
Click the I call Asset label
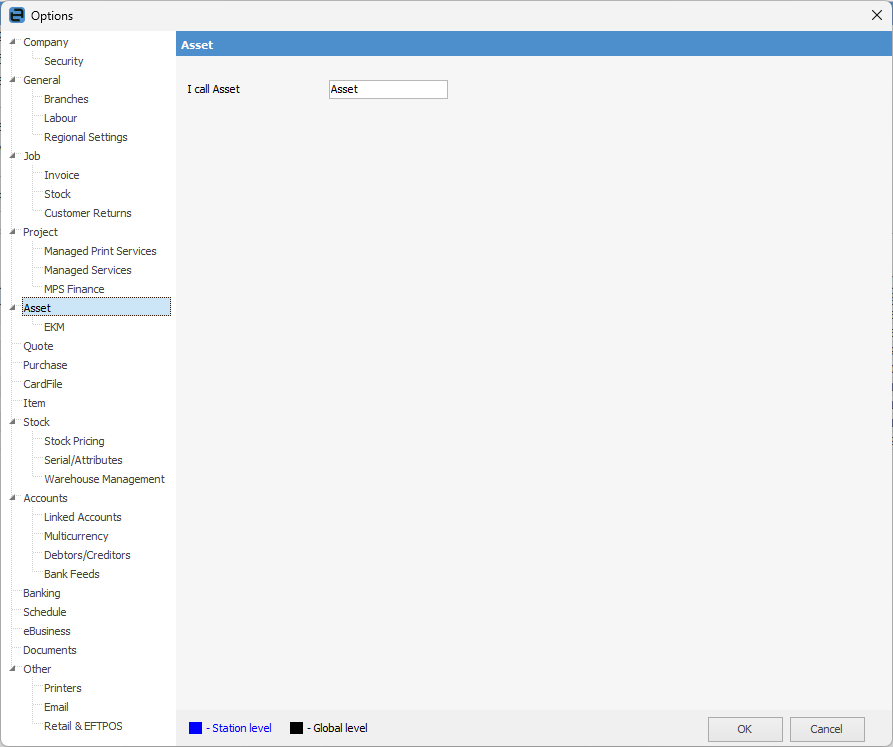214,89
